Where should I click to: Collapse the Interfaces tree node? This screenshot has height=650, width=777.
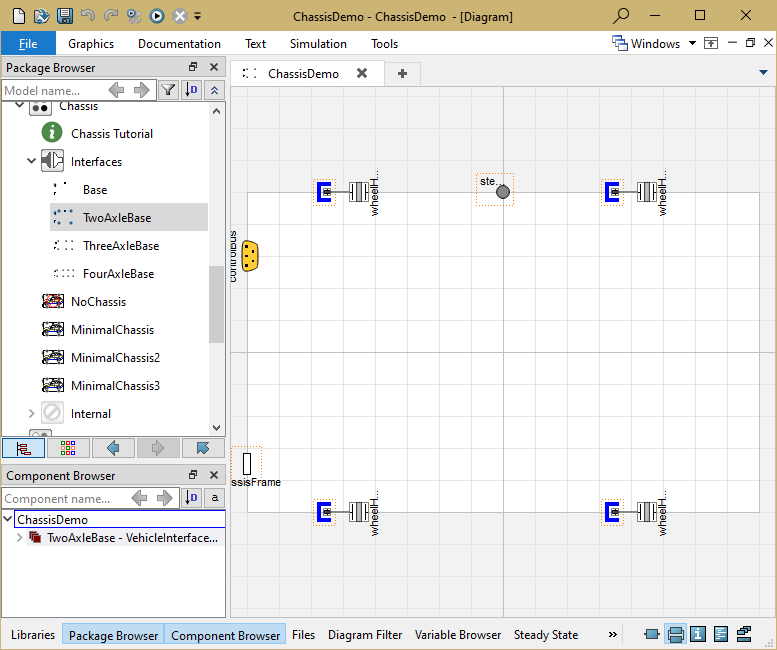(32, 162)
